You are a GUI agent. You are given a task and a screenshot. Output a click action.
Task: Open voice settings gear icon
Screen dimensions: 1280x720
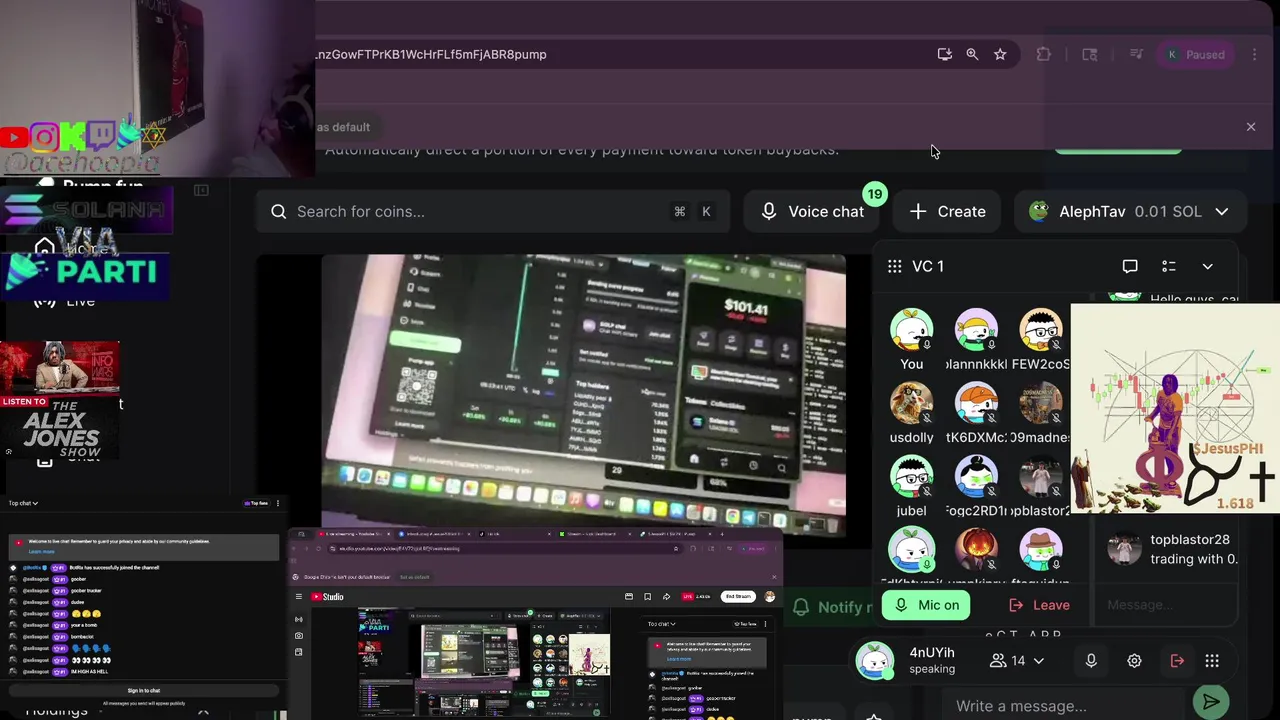[1134, 661]
